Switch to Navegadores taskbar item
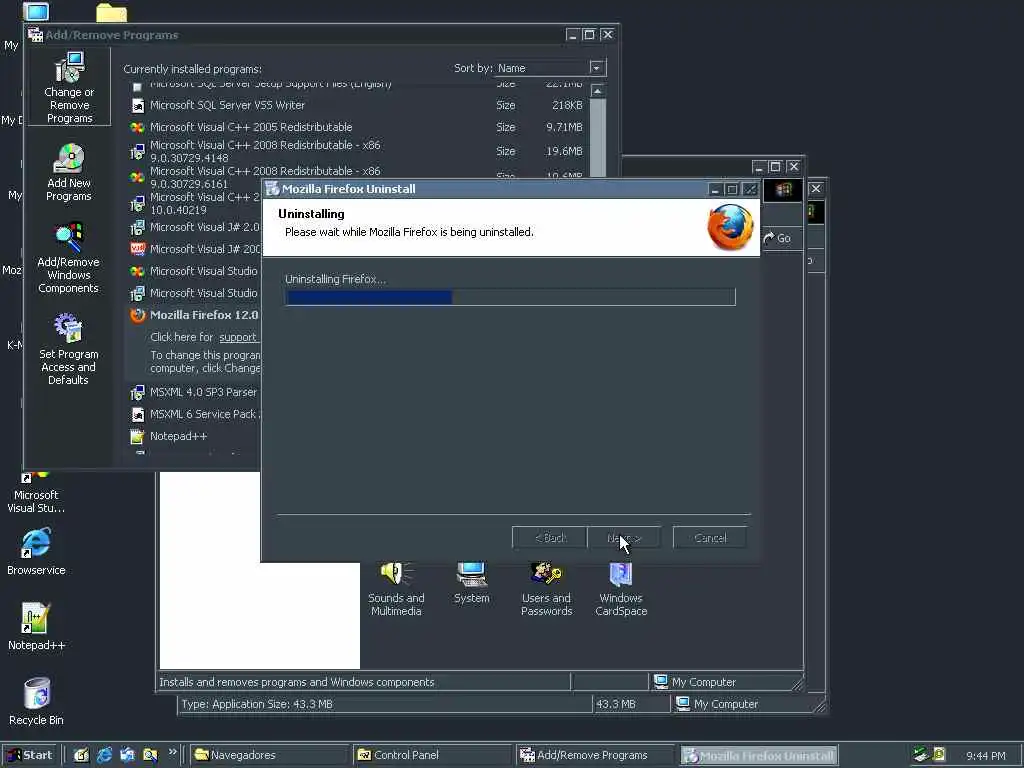 click(x=271, y=755)
